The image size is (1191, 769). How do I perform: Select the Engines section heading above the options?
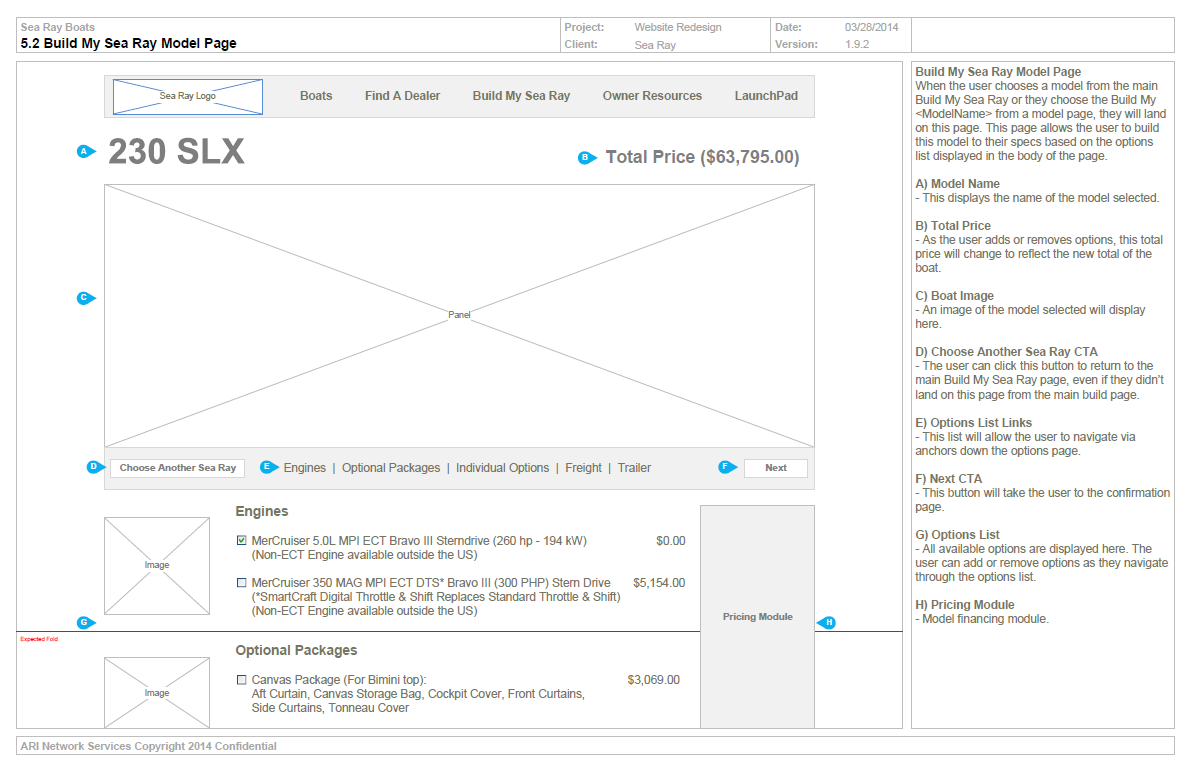(262, 511)
